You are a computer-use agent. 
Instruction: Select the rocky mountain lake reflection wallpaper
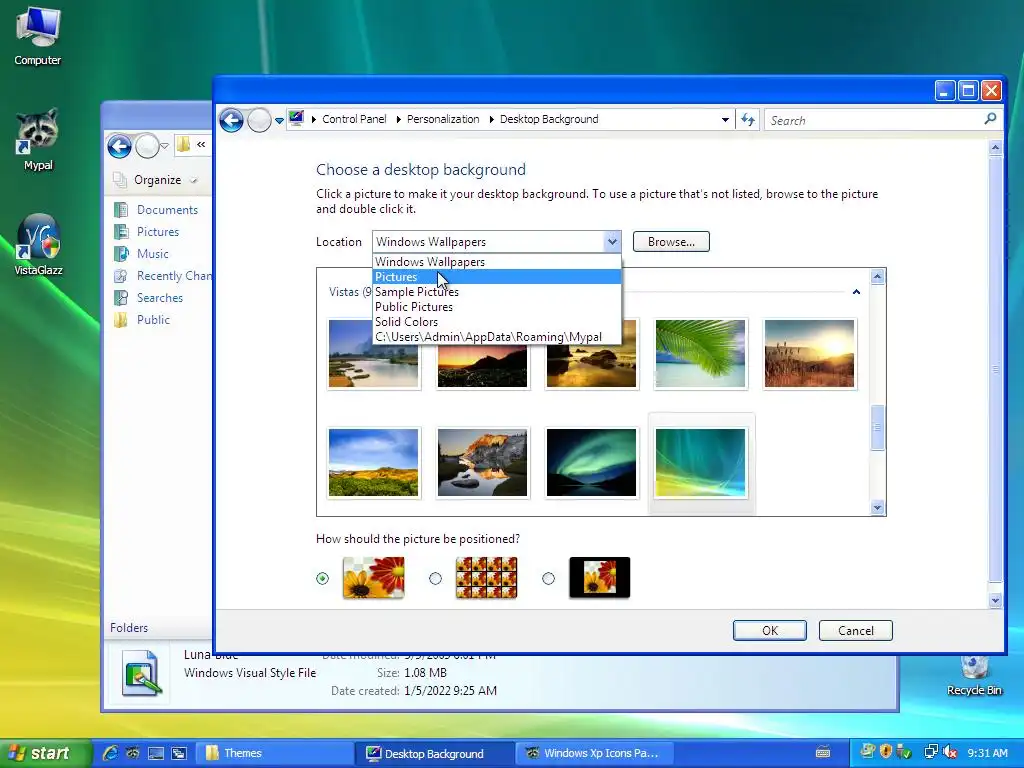coord(482,462)
